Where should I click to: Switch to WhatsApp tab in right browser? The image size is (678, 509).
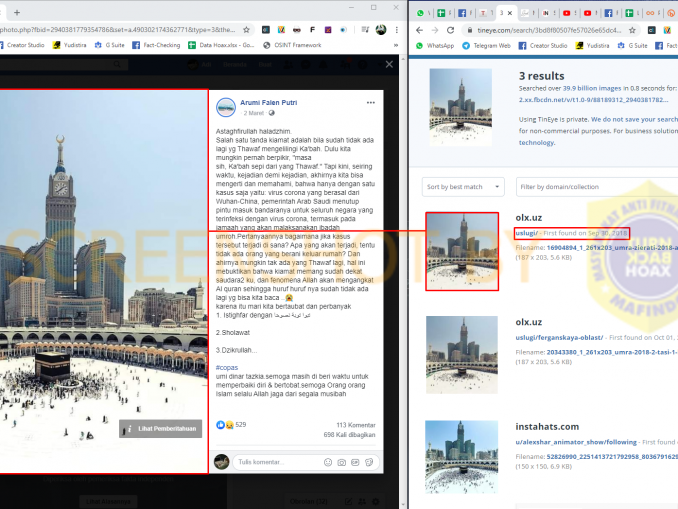[420, 13]
